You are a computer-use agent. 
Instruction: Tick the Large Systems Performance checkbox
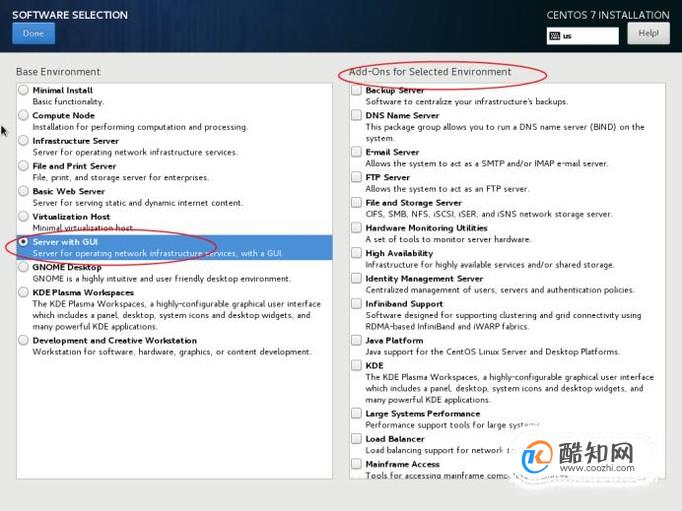356,413
